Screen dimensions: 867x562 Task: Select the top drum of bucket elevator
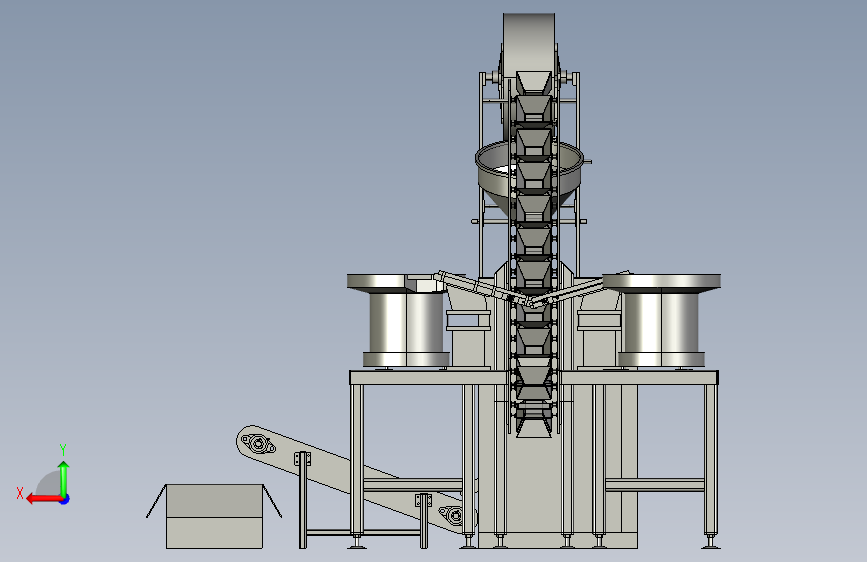(529, 44)
